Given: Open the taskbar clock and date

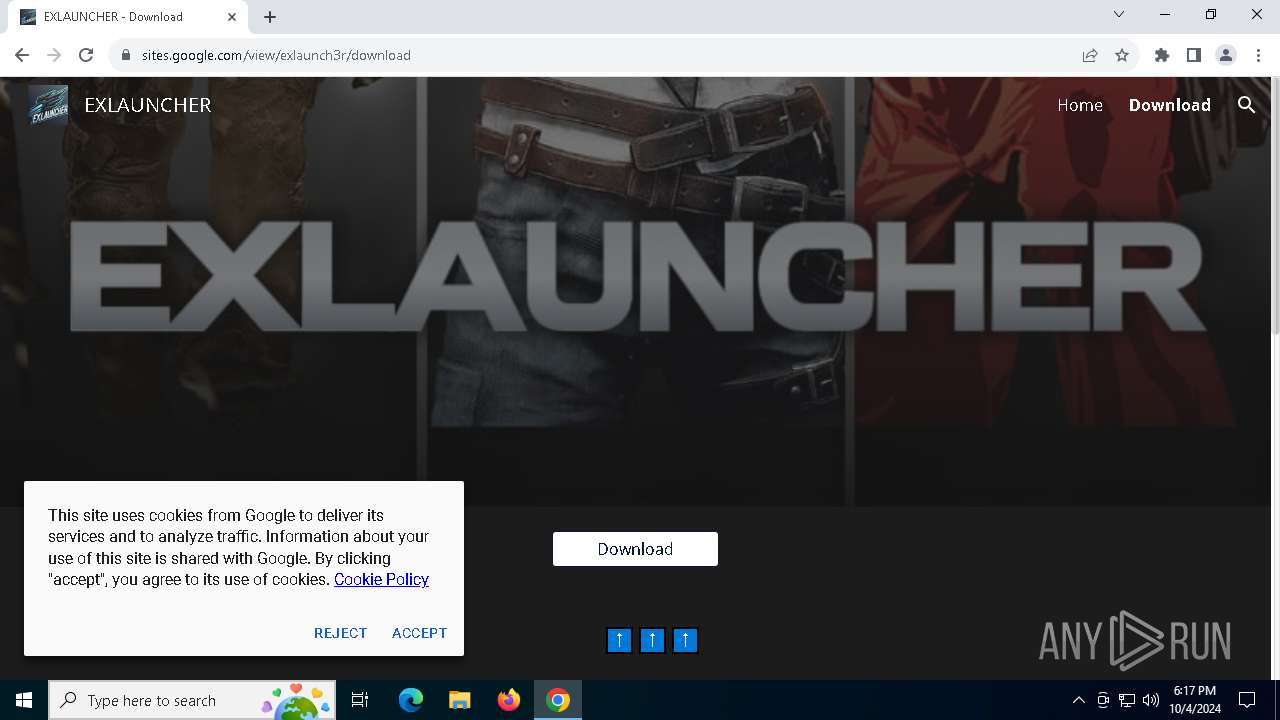Looking at the screenshot, I should click(x=1195, y=700).
